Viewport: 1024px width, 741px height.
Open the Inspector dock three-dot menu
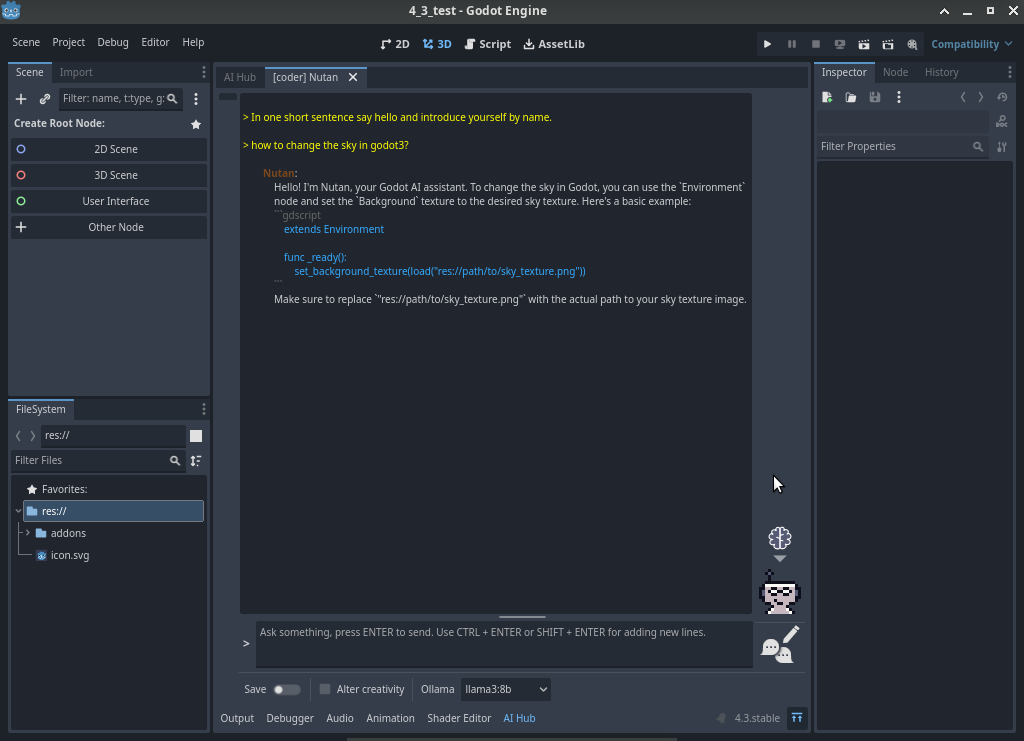(1009, 72)
